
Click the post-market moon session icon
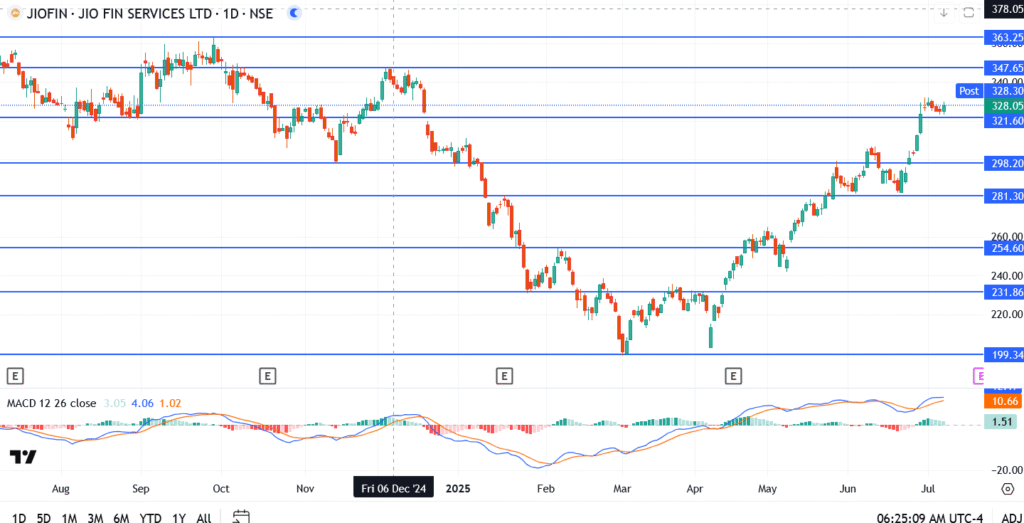tap(292, 14)
